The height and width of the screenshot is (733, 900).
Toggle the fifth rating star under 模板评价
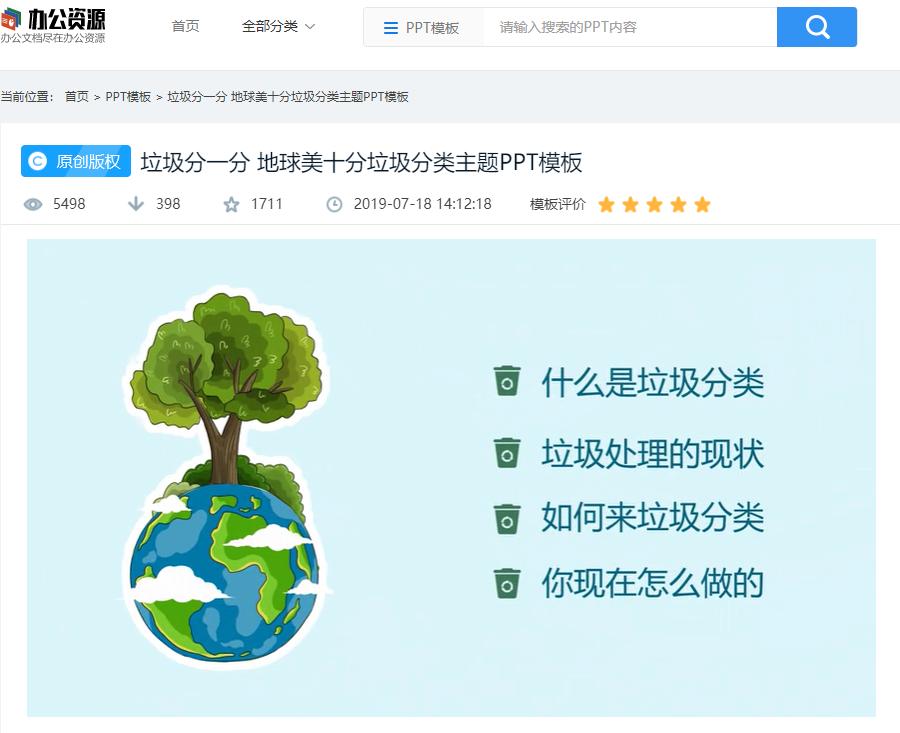[702, 204]
